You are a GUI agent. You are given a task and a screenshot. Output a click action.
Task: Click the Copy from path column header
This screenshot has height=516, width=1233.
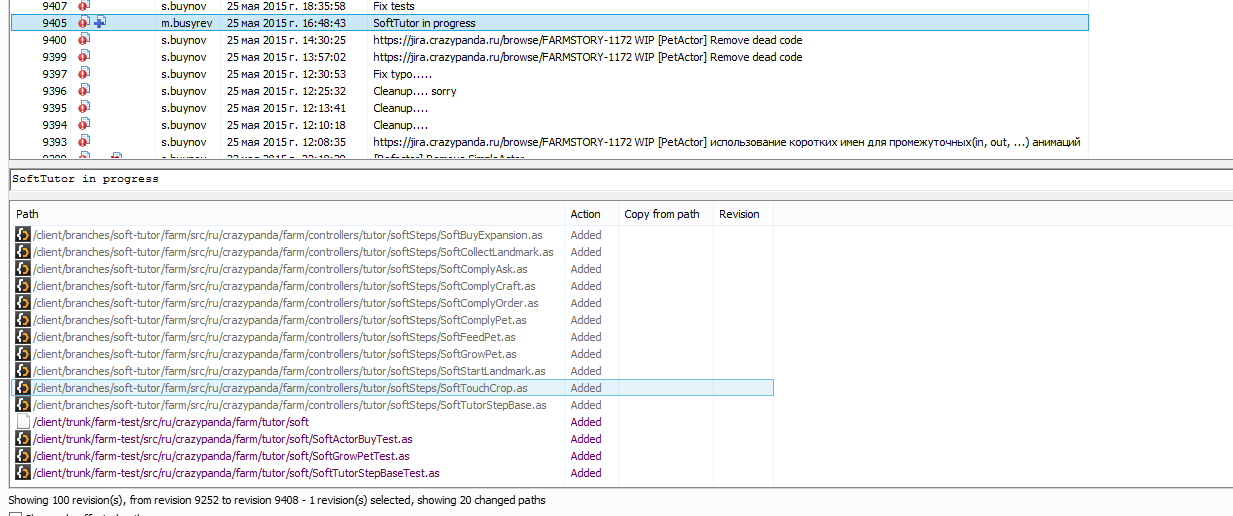coord(662,214)
